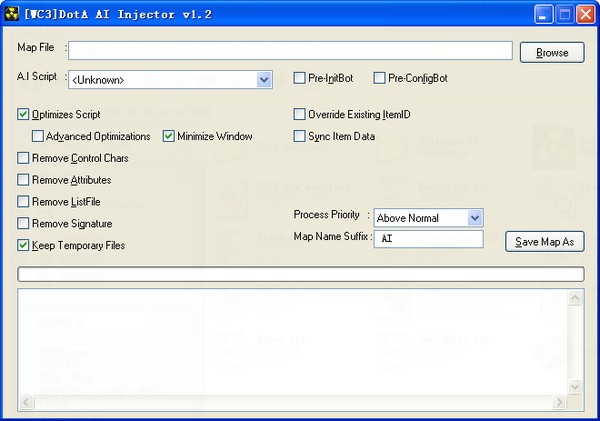Enable the Pre-ConfigBot checkbox

pyautogui.click(x=379, y=78)
